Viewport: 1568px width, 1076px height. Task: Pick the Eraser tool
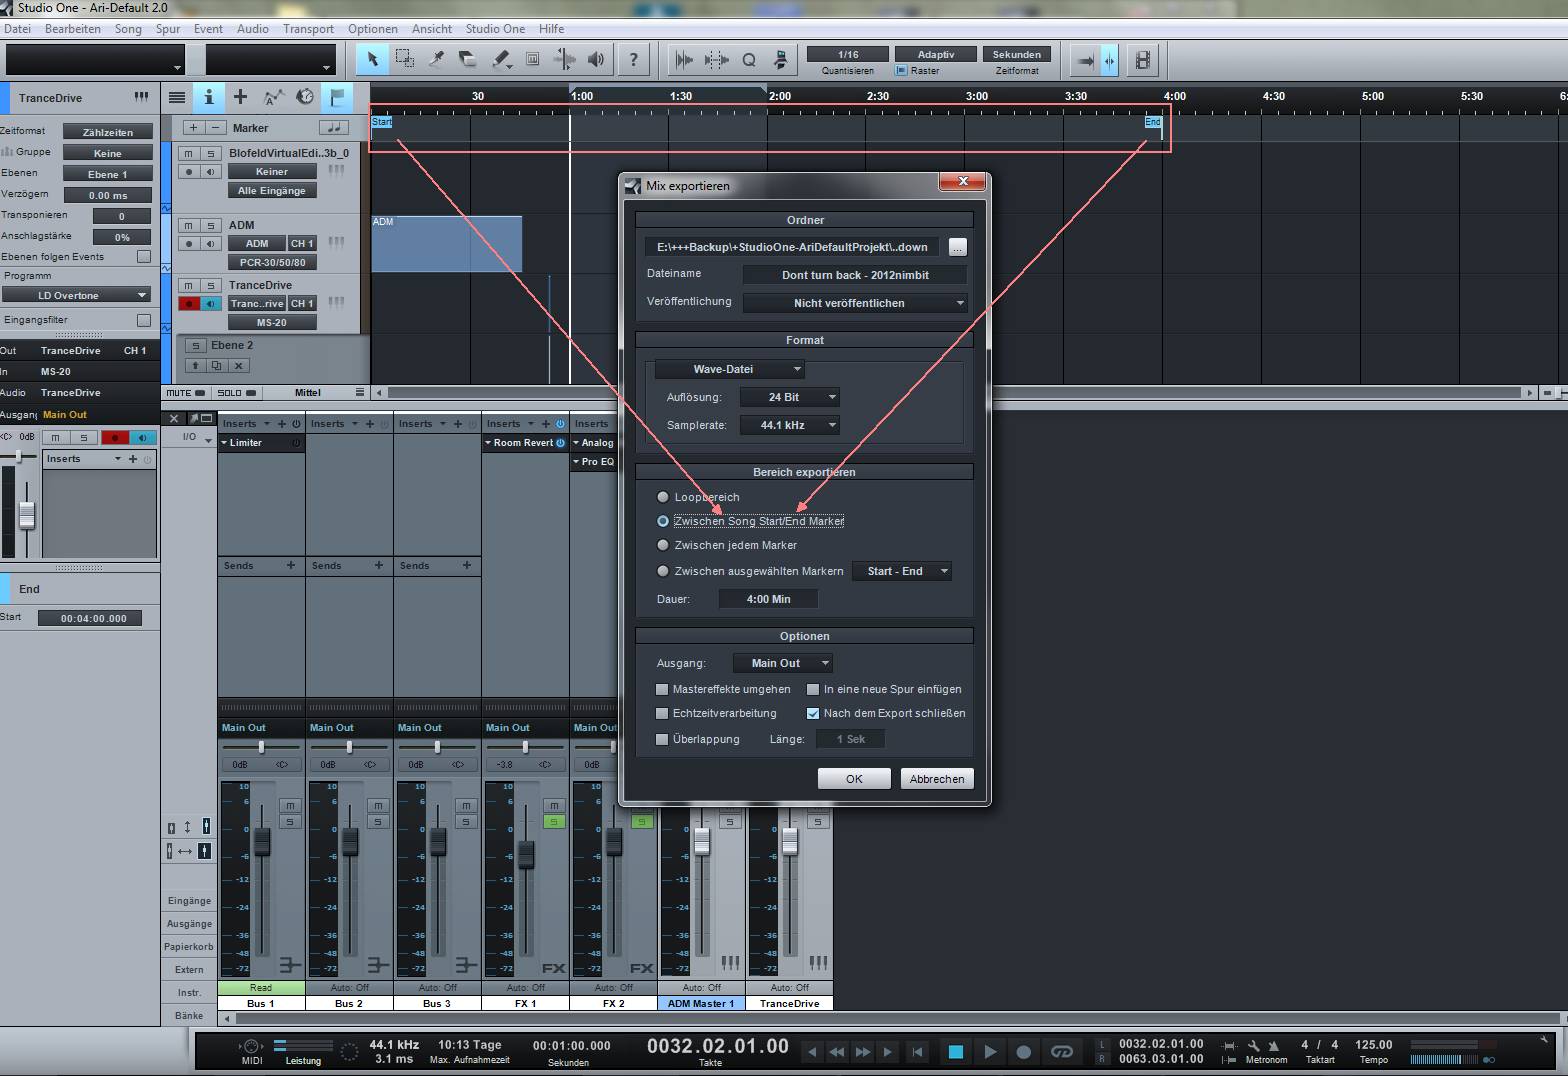(x=468, y=60)
